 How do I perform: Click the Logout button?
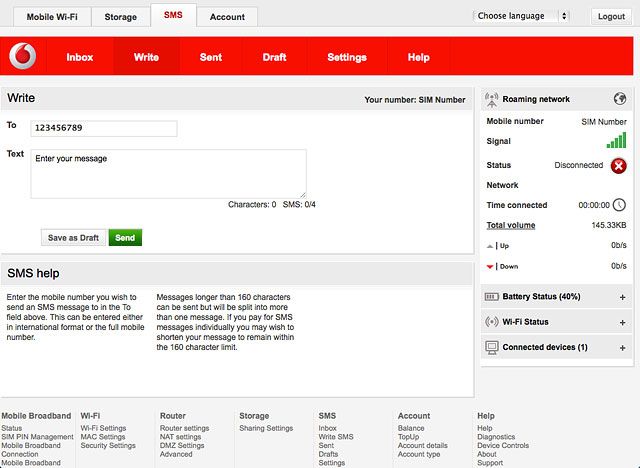(611, 16)
